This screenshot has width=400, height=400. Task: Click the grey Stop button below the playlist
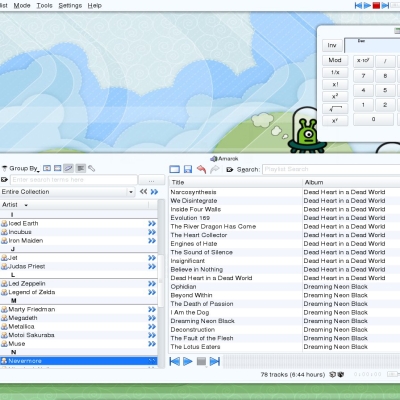pos(201,361)
